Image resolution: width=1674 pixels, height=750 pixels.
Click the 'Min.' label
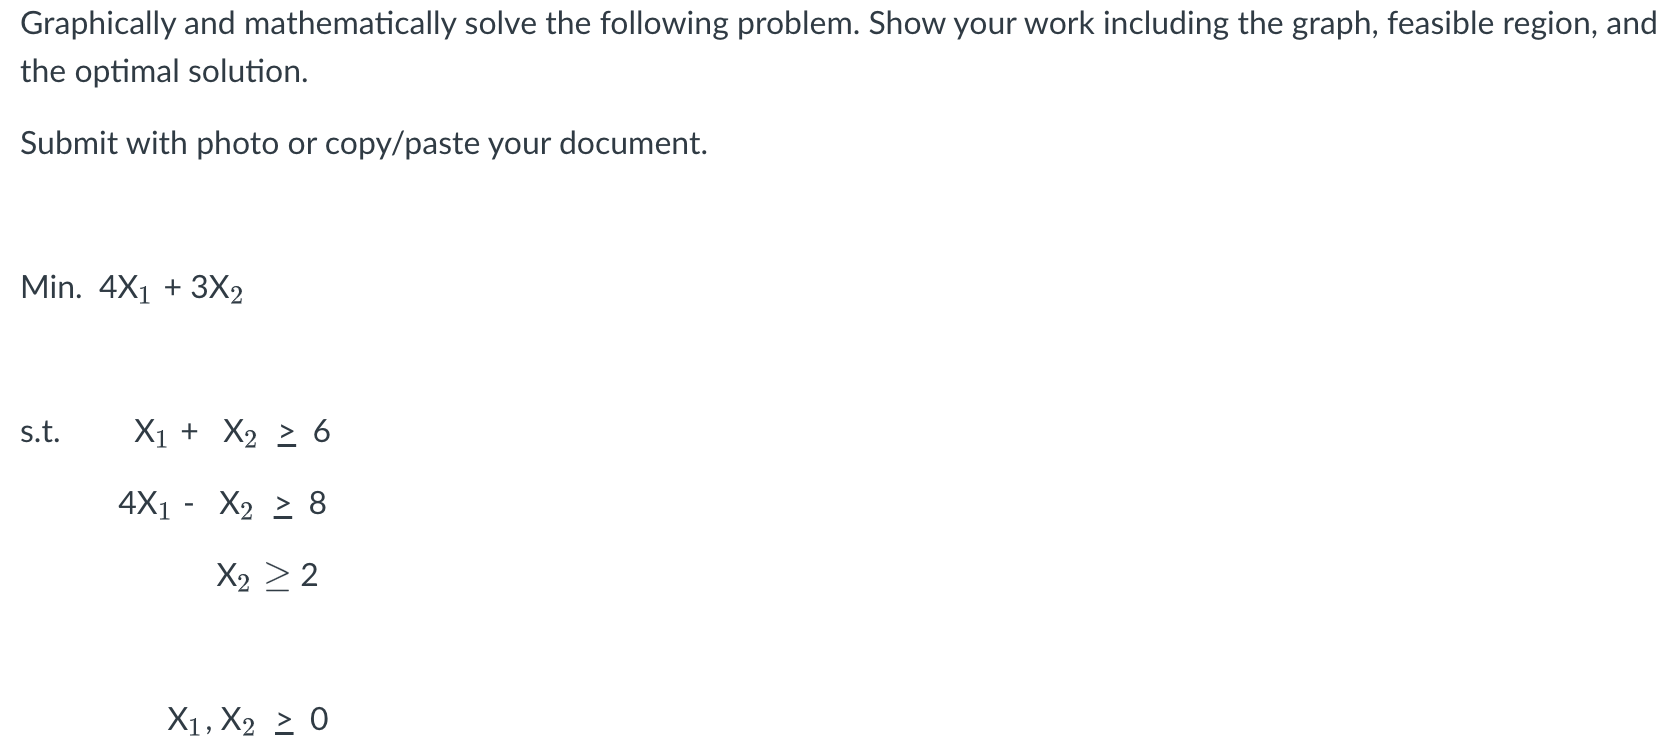coord(51,288)
